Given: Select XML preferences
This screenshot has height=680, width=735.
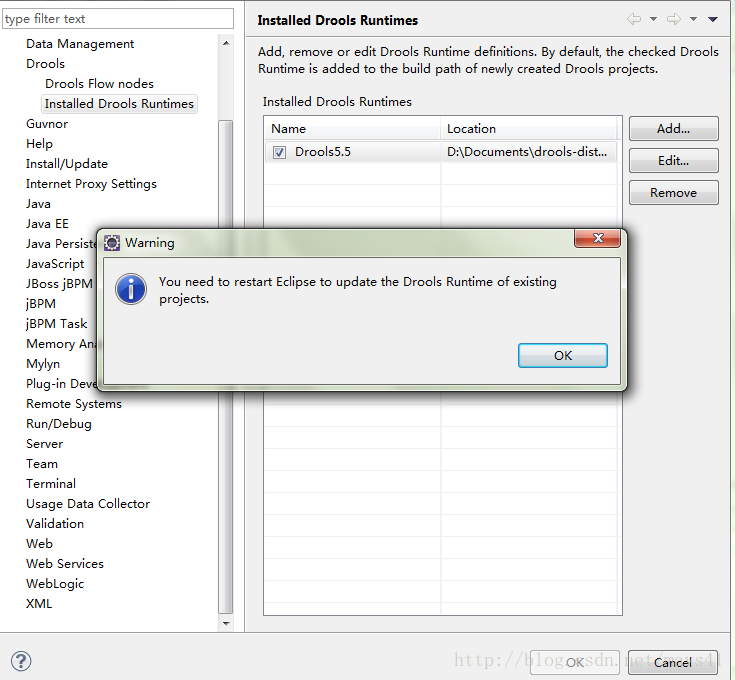Looking at the screenshot, I should [x=39, y=604].
